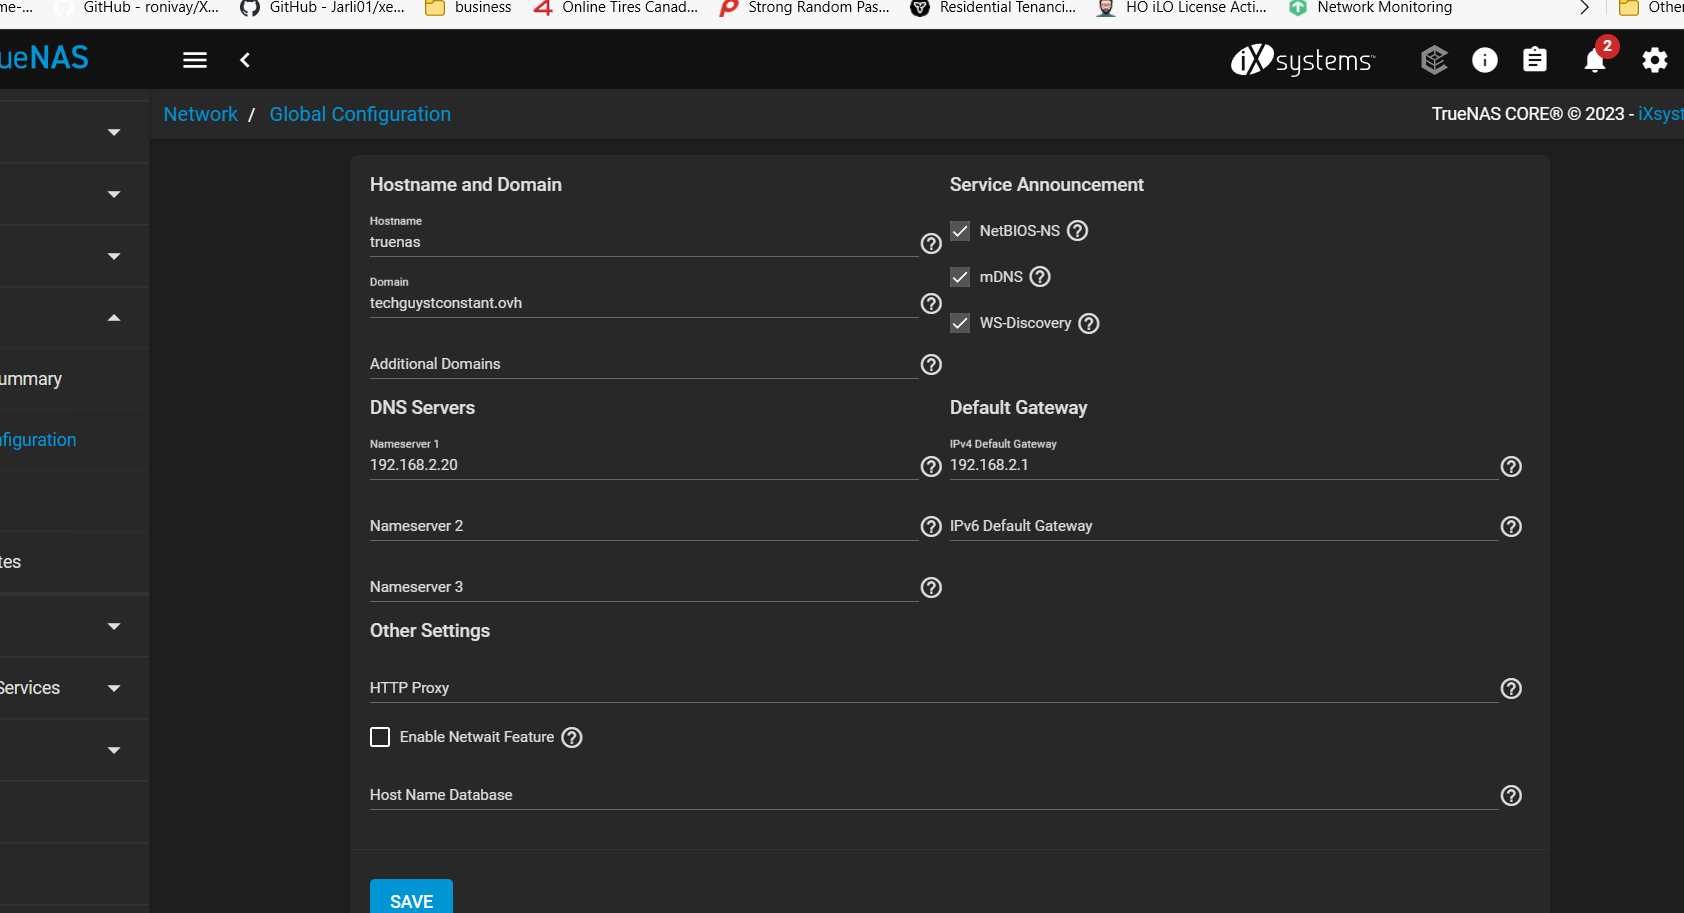The image size is (1684, 913).
Task: Open alerts bell with 2 notifications
Action: tap(1596, 60)
